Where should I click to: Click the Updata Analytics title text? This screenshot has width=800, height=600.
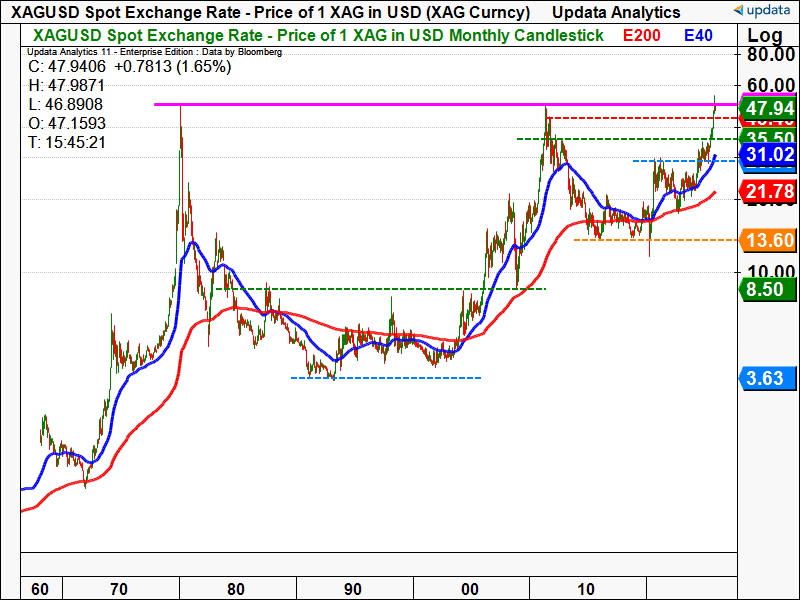pyautogui.click(x=615, y=13)
